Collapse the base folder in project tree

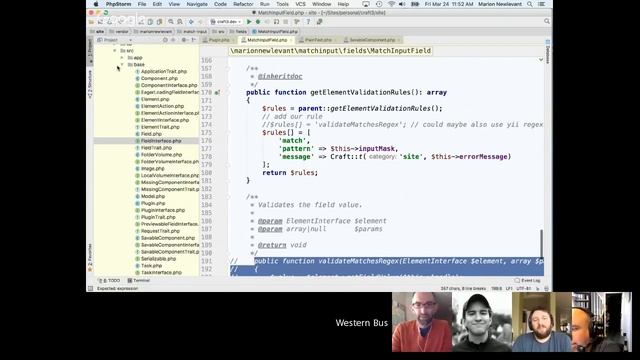[122, 64]
